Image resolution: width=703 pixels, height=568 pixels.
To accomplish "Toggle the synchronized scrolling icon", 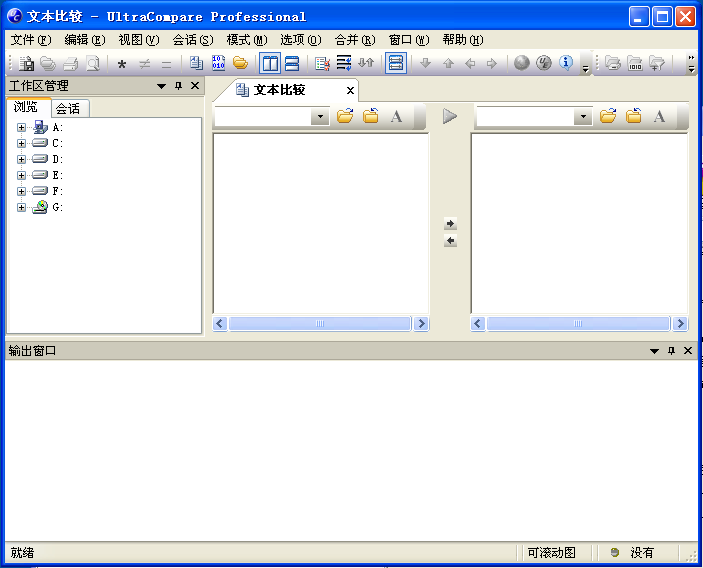I will coord(396,63).
